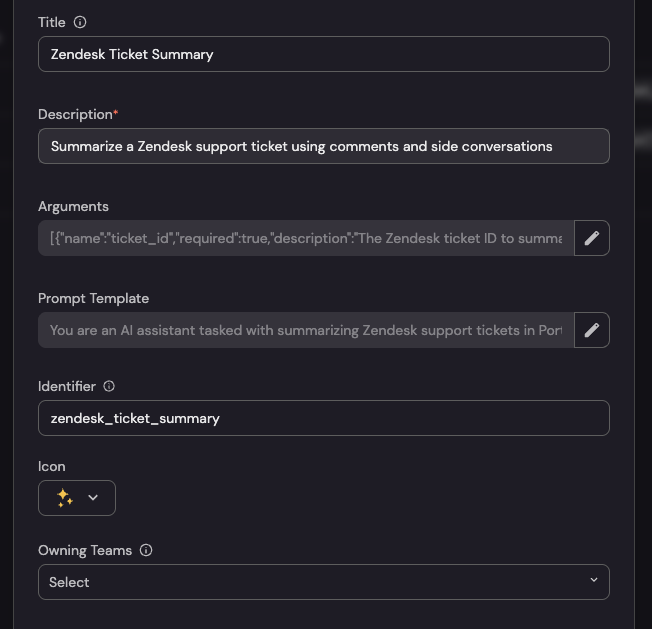Viewport: 652px width, 629px height.
Task: Click the Description label text
Action: (x=75, y=114)
